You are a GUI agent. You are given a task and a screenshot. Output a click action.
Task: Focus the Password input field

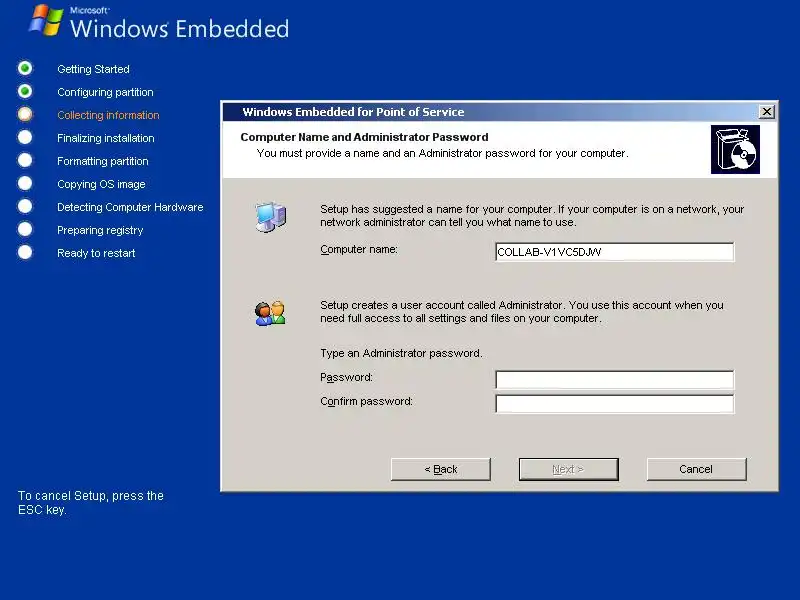[x=614, y=380]
